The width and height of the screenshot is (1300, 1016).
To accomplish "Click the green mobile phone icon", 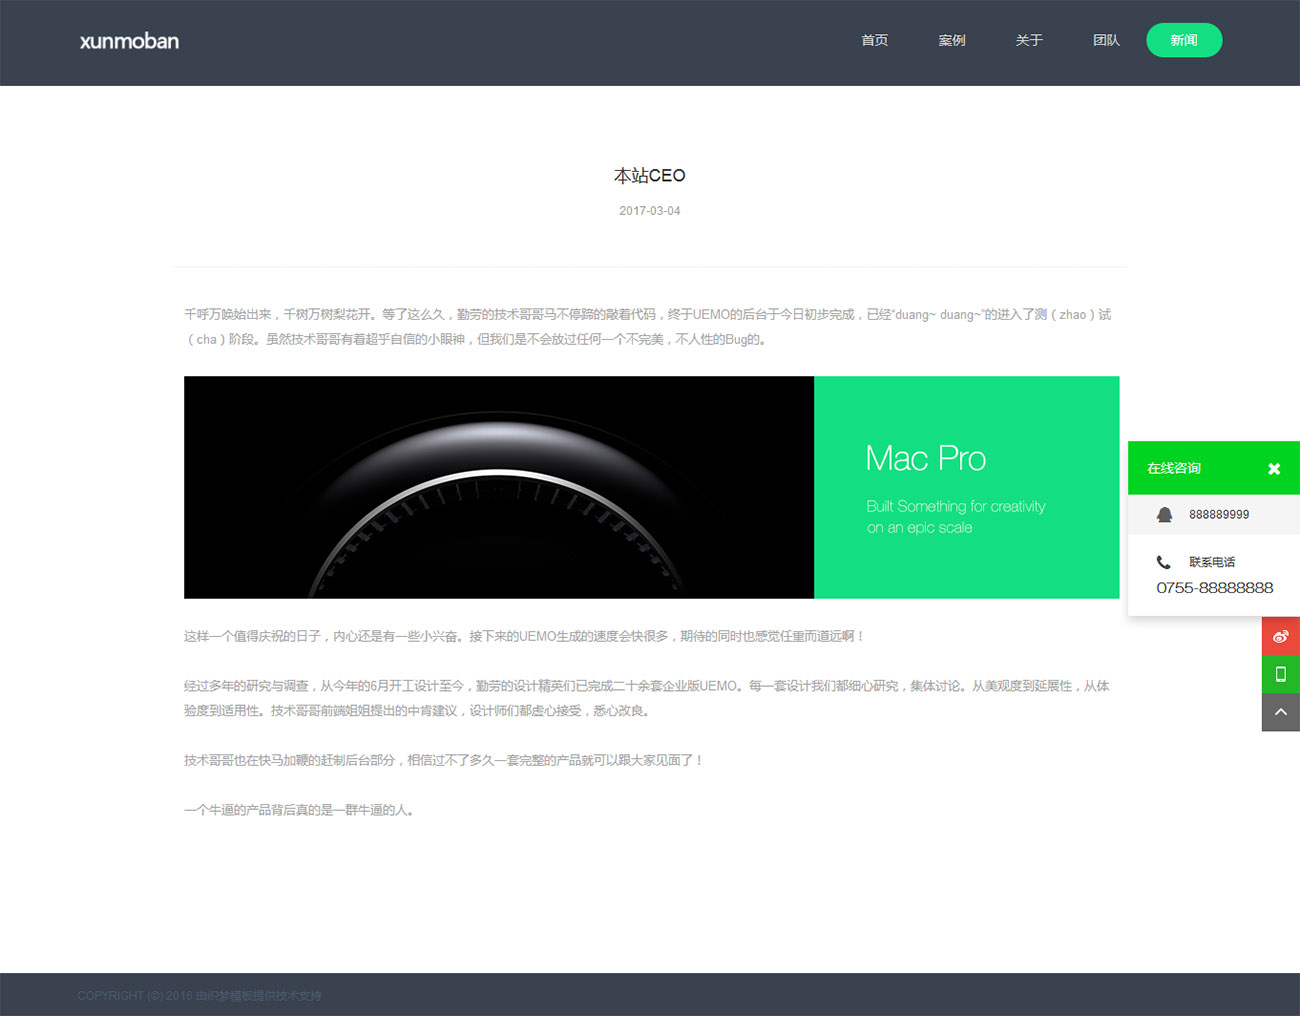I will click(x=1280, y=674).
